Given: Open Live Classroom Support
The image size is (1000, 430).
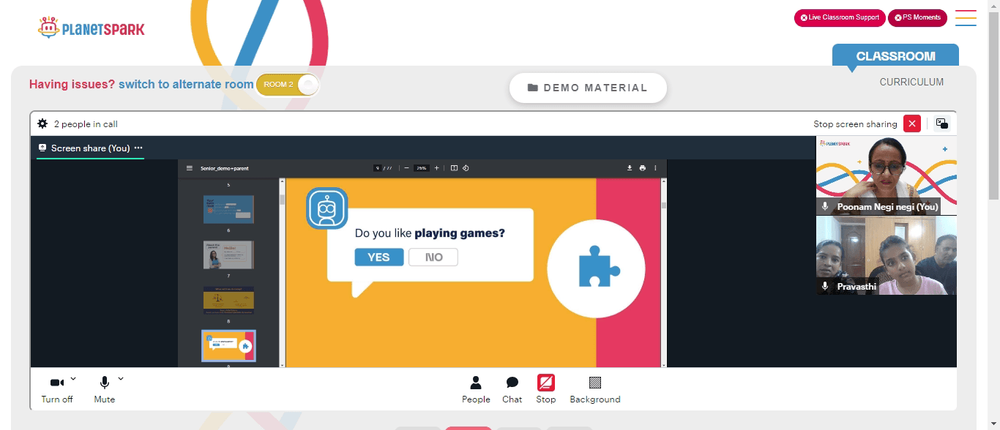Looking at the screenshot, I should pos(839,18).
